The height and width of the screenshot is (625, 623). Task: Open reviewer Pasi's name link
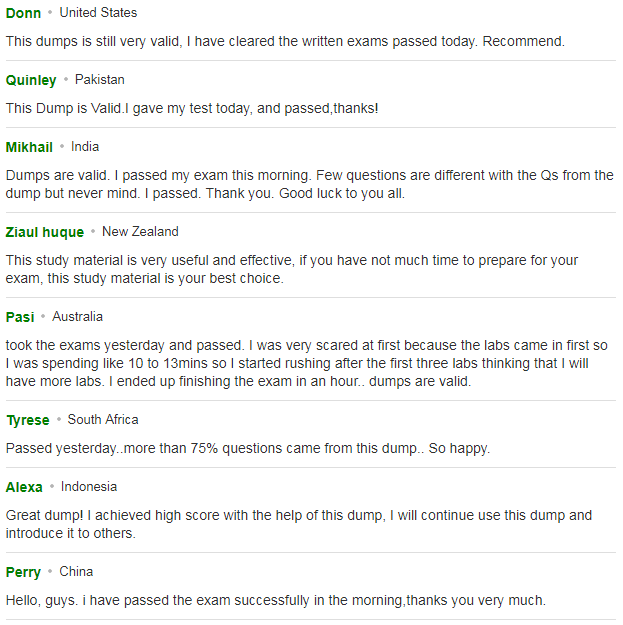click(x=20, y=317)
